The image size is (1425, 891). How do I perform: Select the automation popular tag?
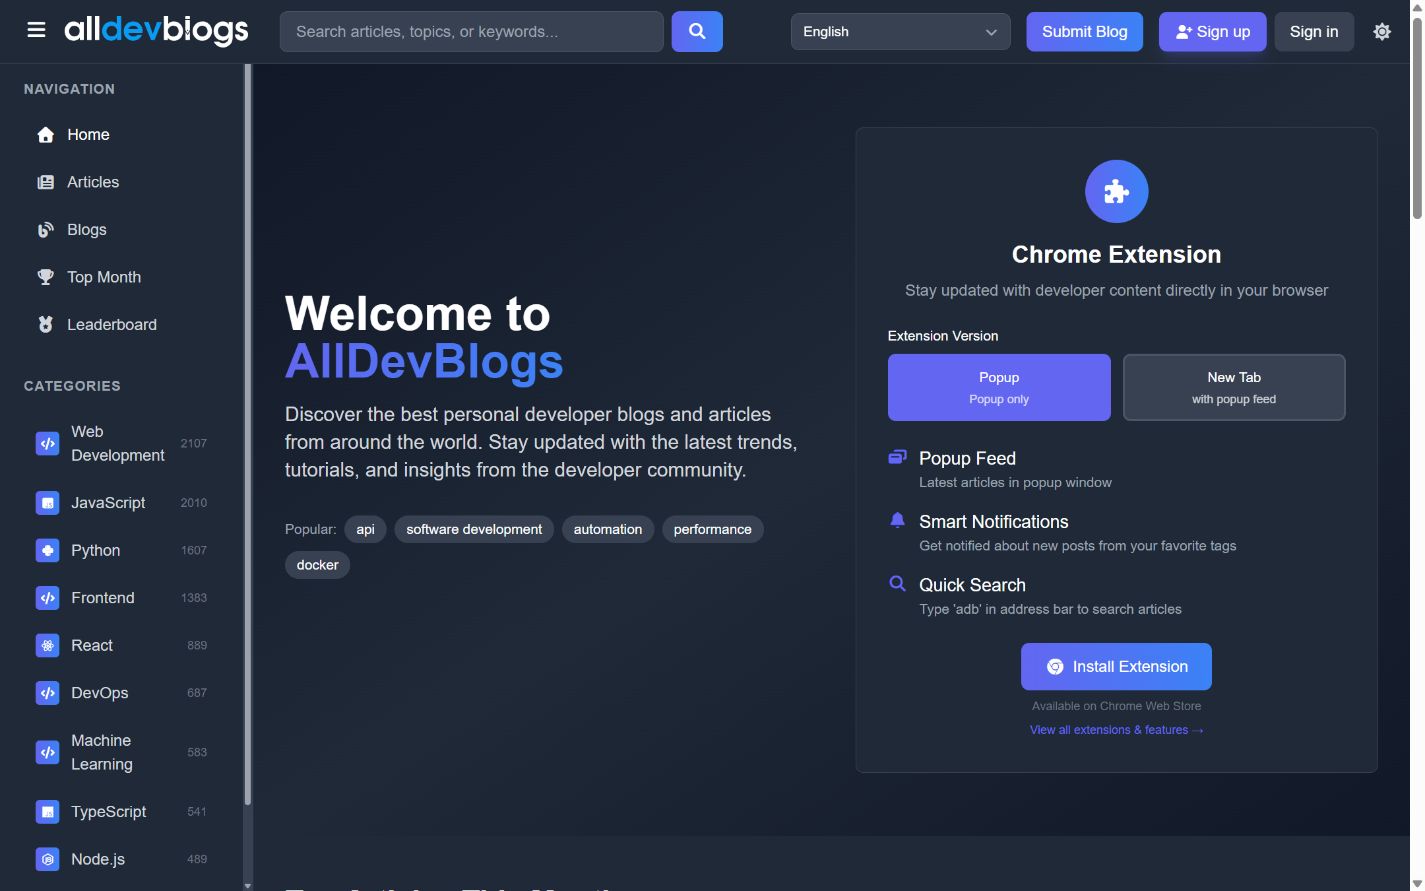[608, 529]
